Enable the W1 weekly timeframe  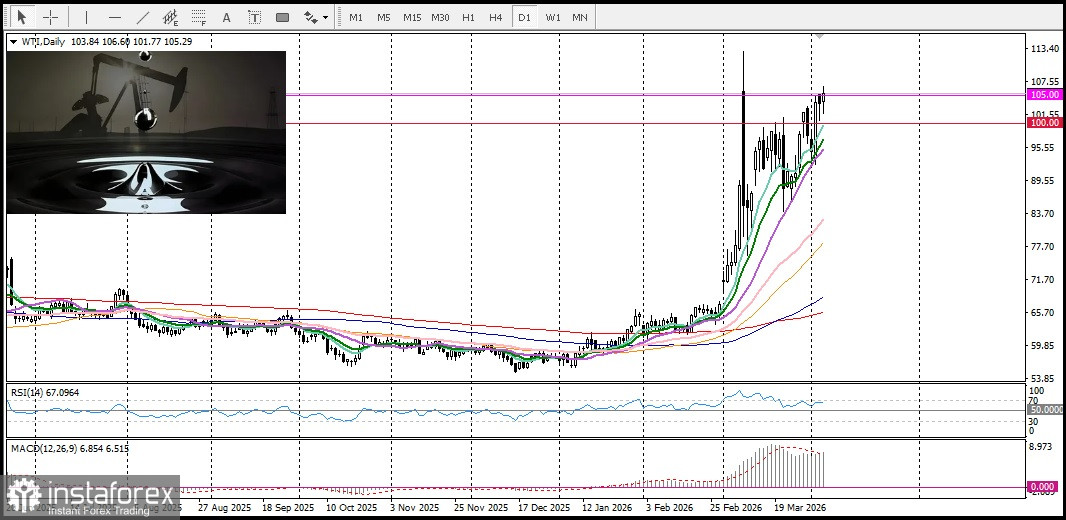point(553,17)
